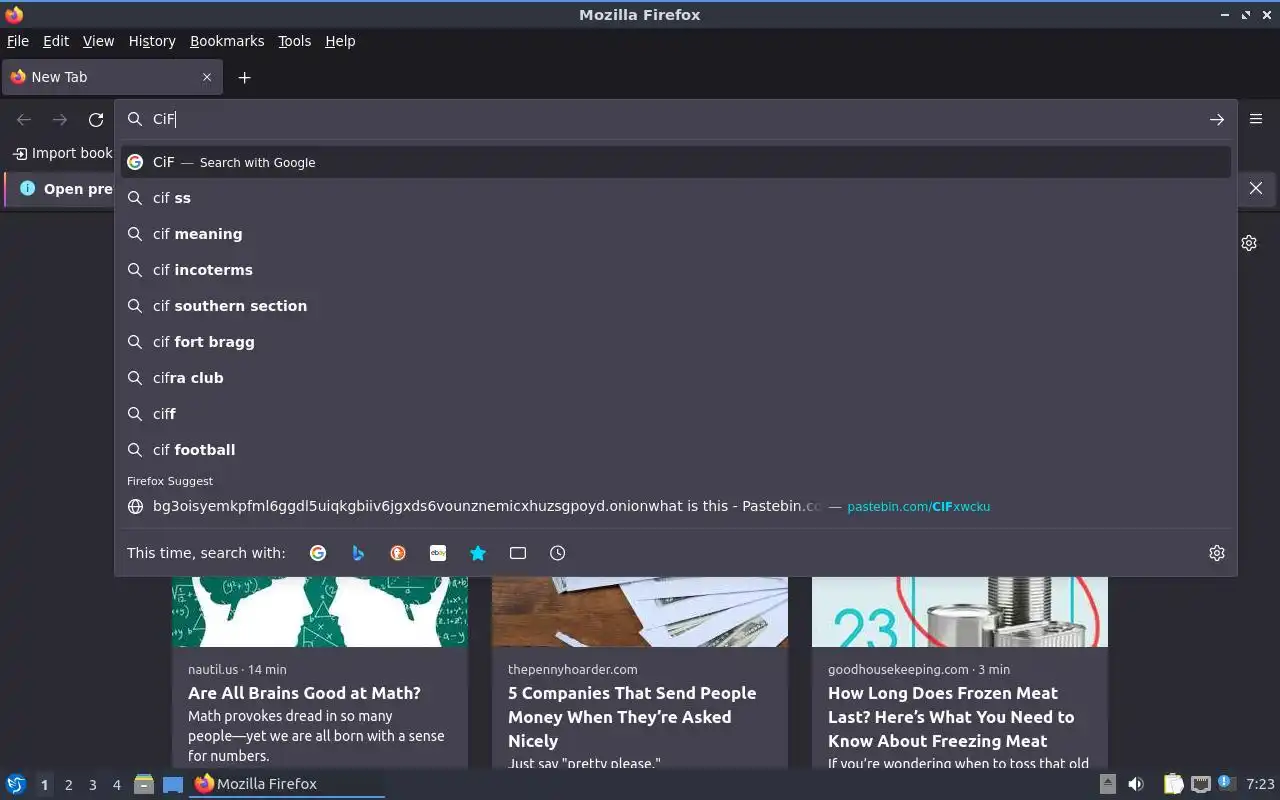Image resolution: width=1280 pixels, height=800 pixels.
Task: Open 'Are All Brains Good at Math?' article
Action: click(304, 693)
